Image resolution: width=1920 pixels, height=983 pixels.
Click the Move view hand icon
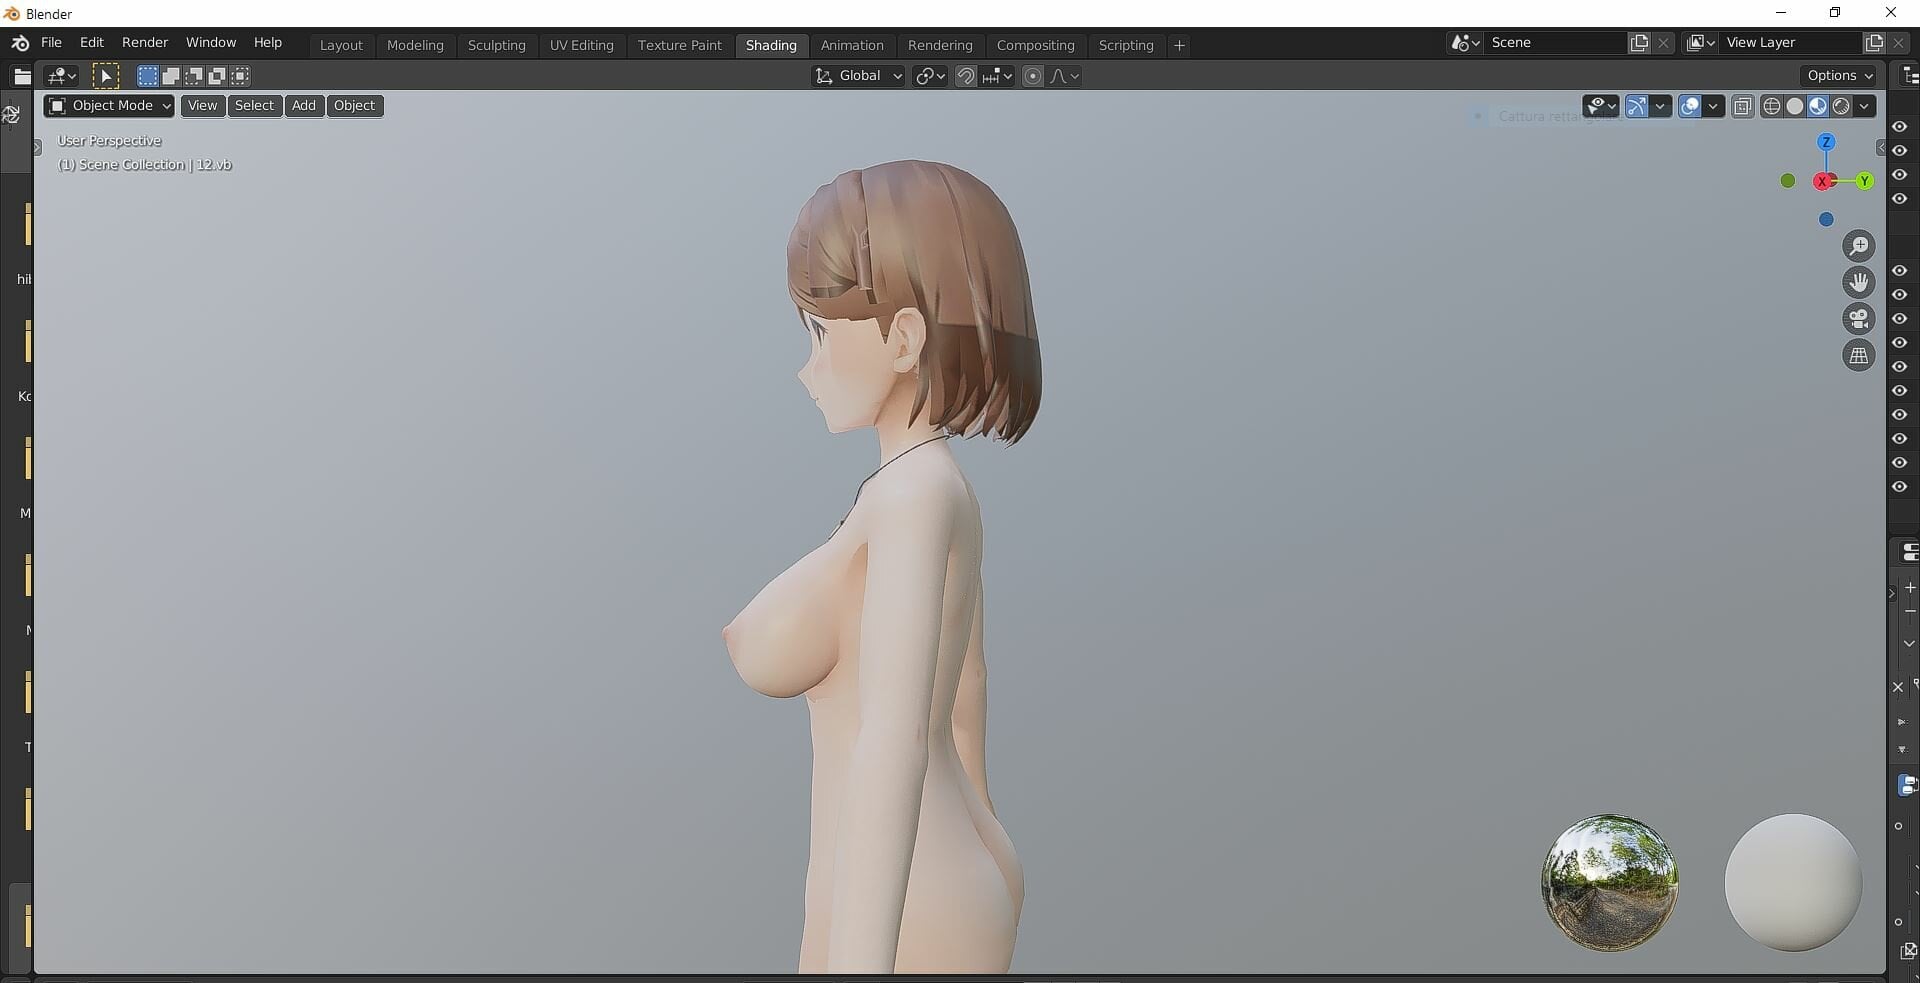pos(1859,283)
